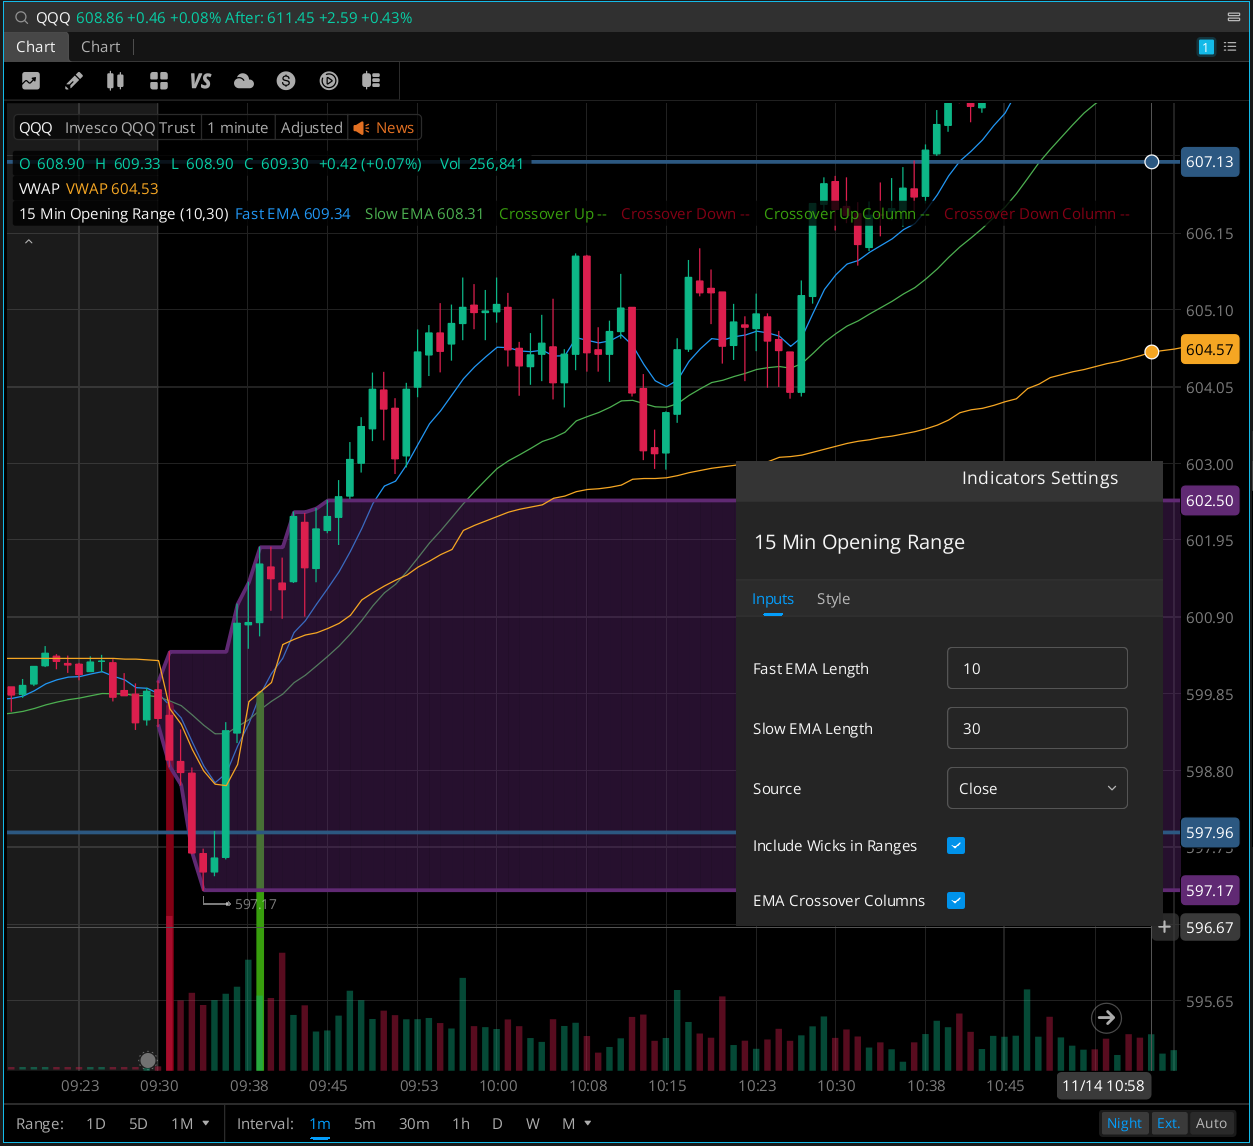Click the cloud icon in toolbar

(243, 81)
